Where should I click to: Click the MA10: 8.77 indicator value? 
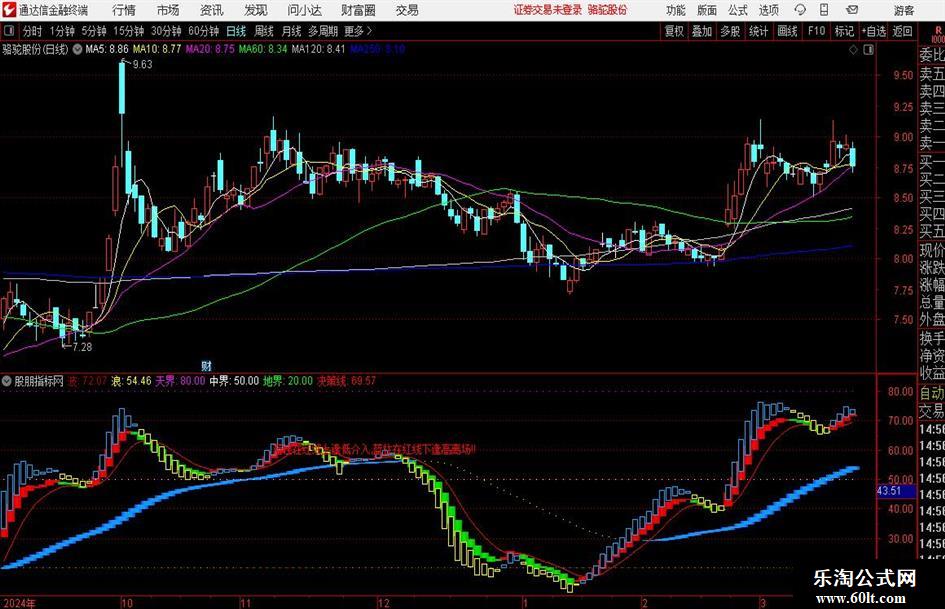[x=157, y=49]
